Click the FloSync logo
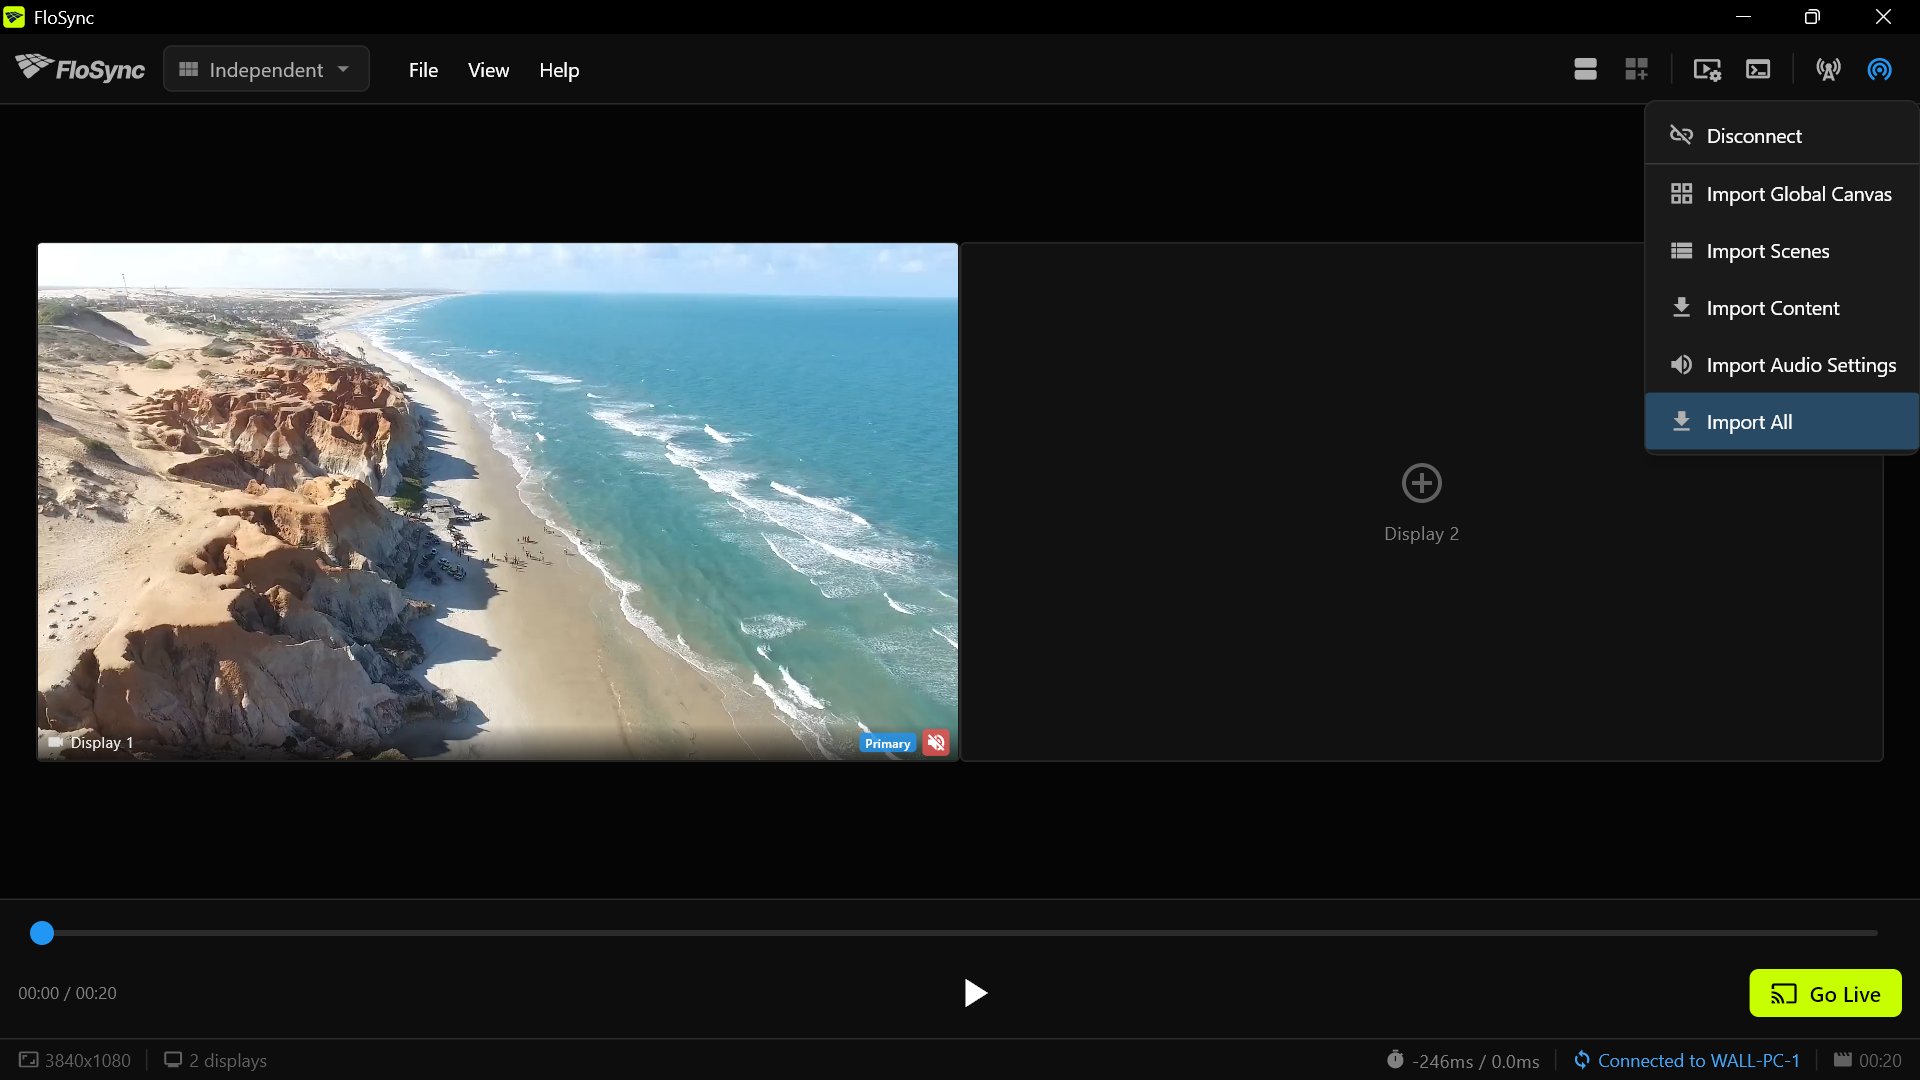 (80, 69)
